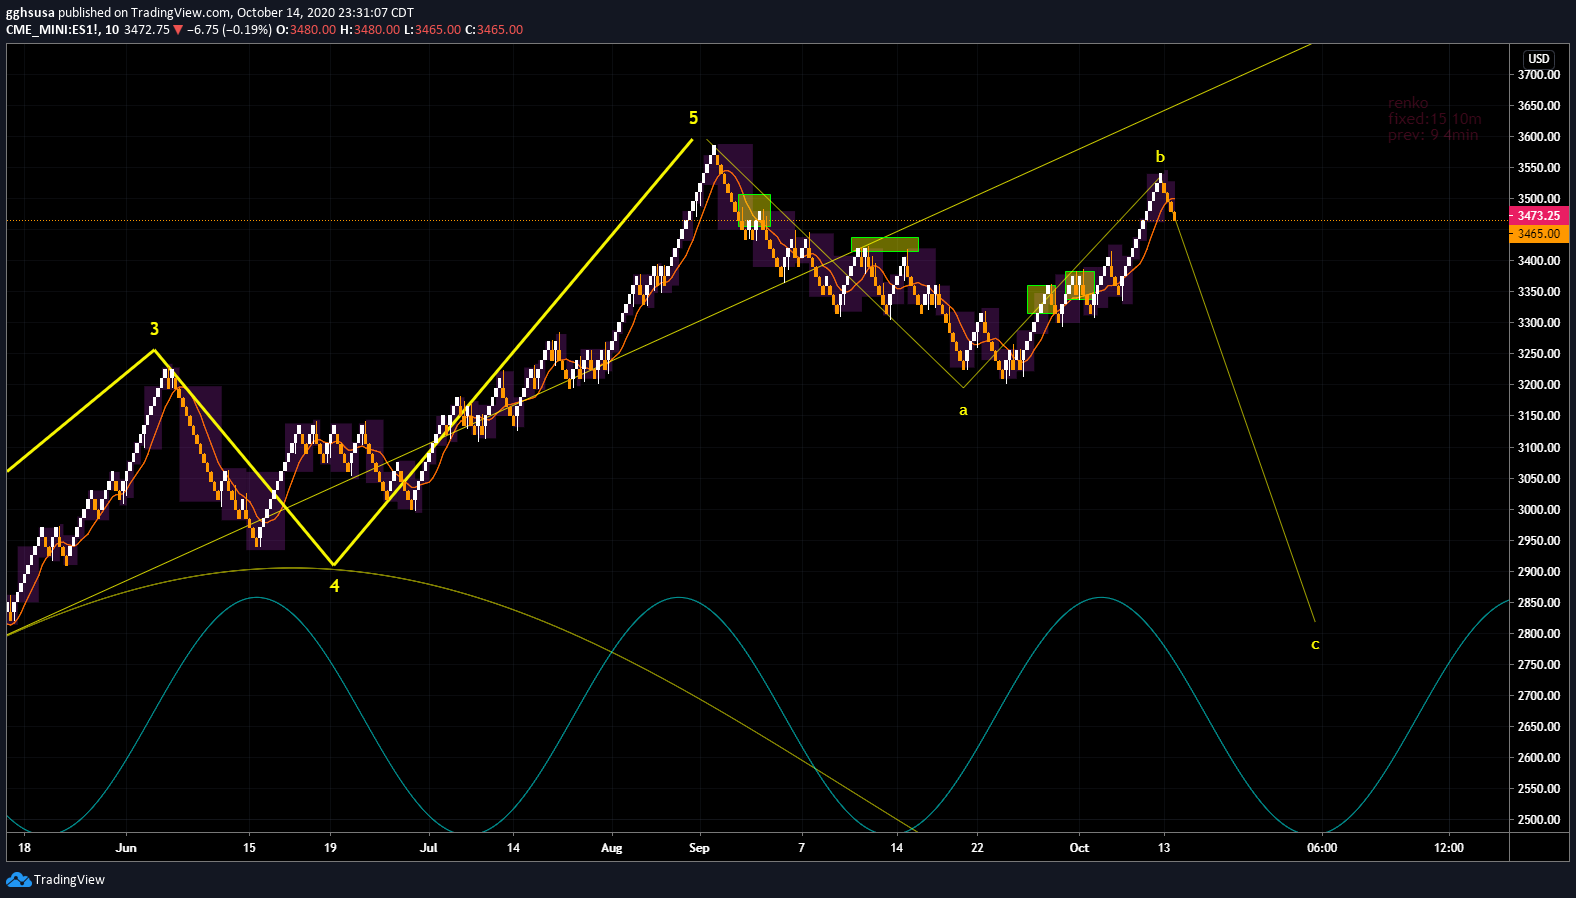This screenshot has height=898, width=1576.
Task: Click the 3000.00 price axis label
Action: click(x=1539, y=510)
